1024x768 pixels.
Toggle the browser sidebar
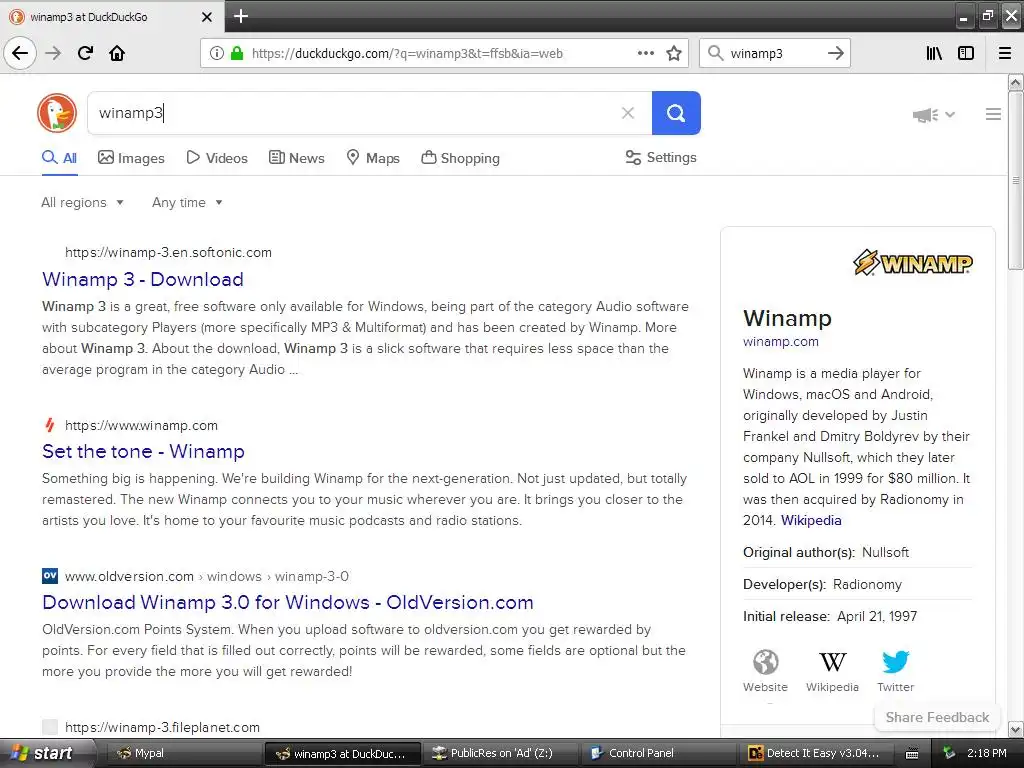coord(966,53)
